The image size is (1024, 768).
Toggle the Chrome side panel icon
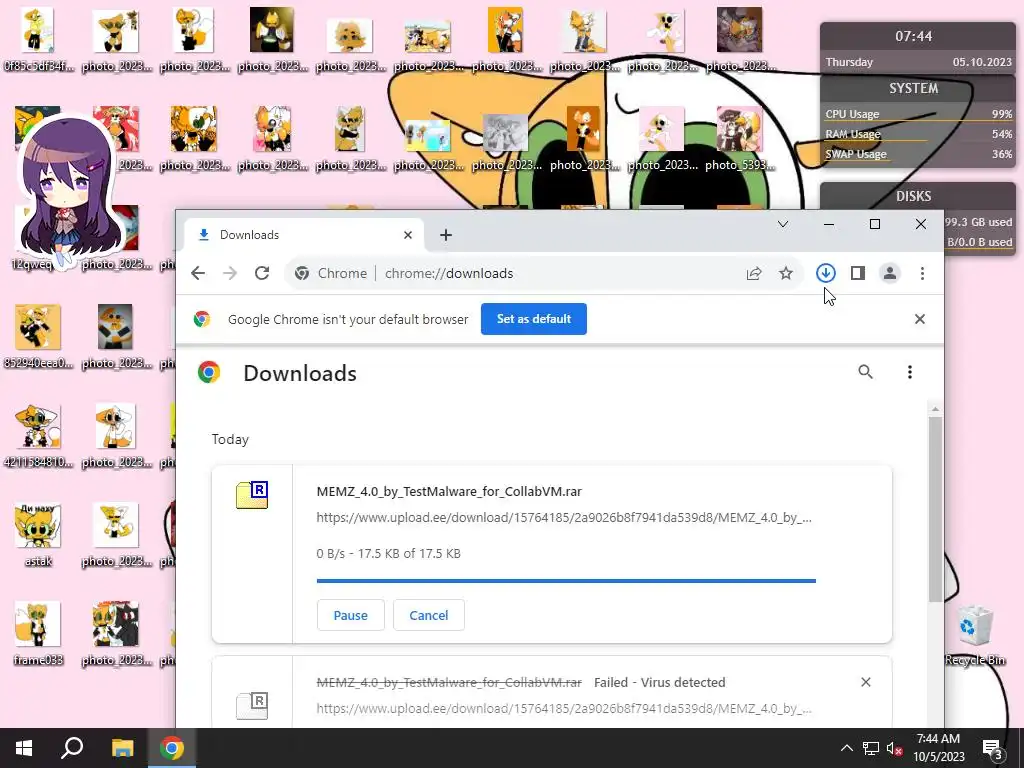click(857, 273)
